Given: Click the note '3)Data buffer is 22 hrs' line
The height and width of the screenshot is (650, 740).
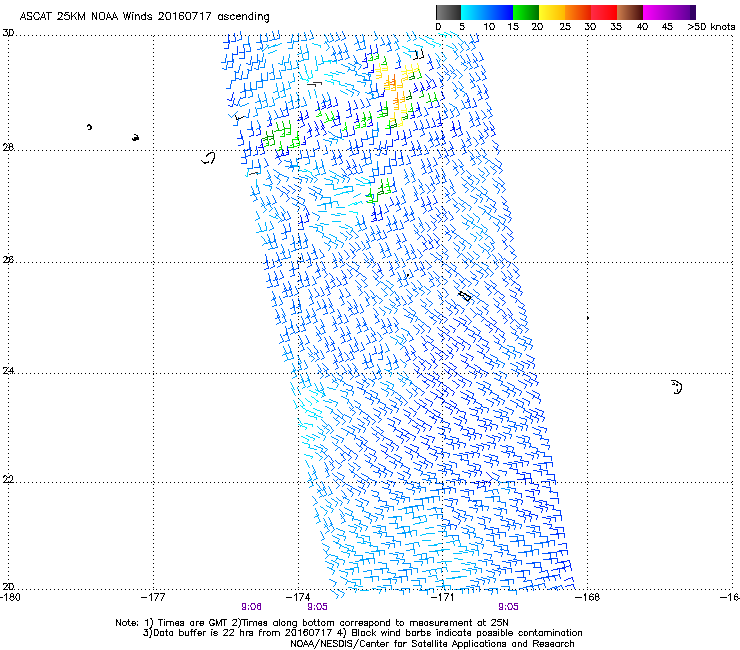Looking at the screenshot, I should (363, 633).
